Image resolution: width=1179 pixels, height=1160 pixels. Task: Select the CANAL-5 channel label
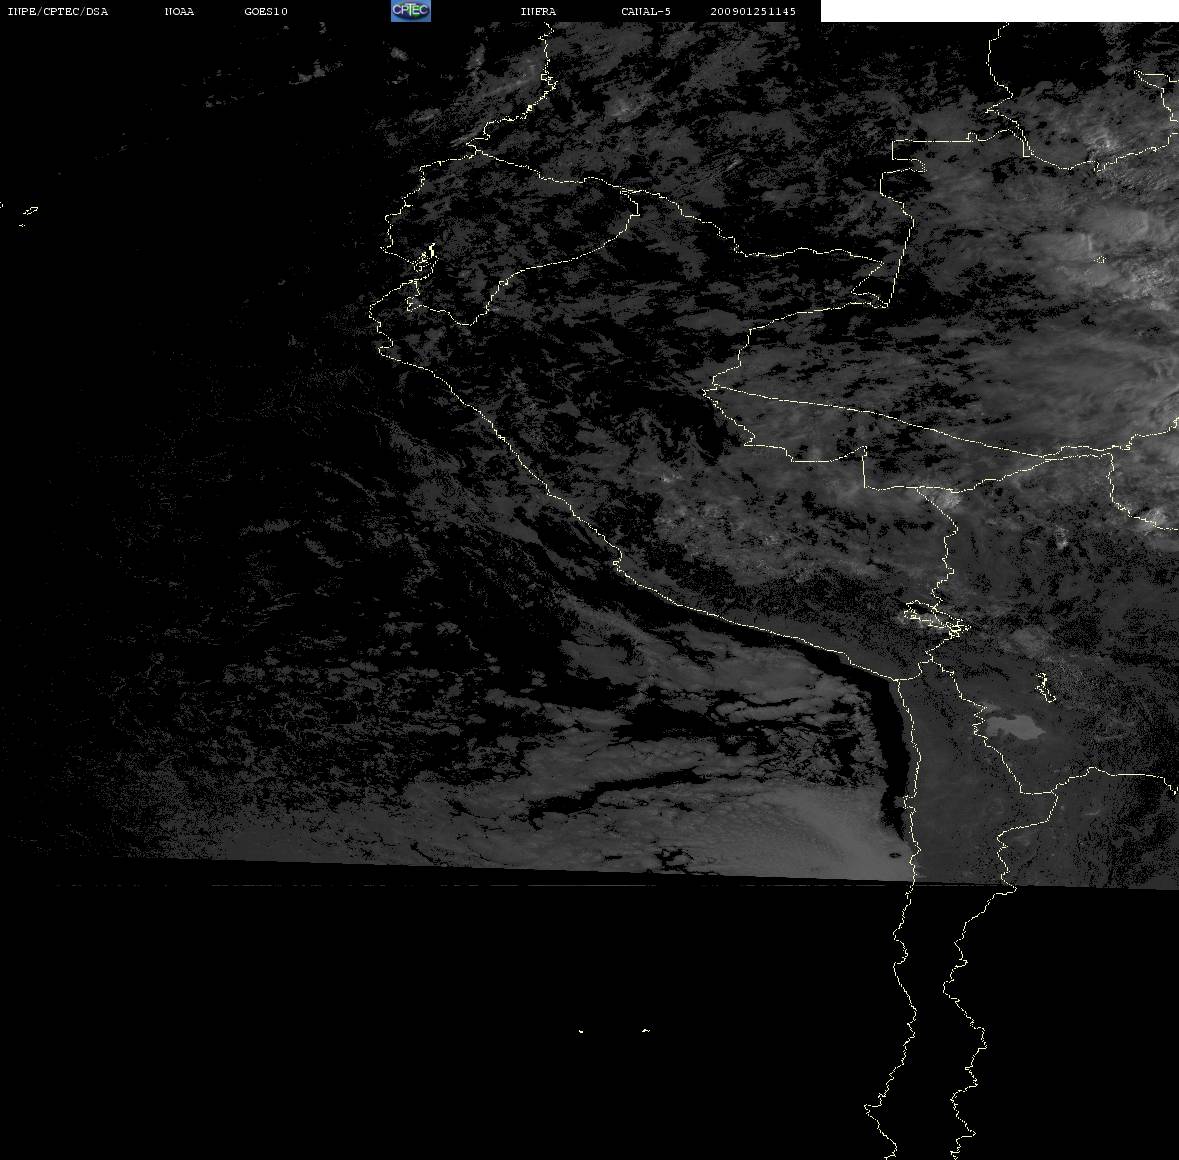click(646, 11)
